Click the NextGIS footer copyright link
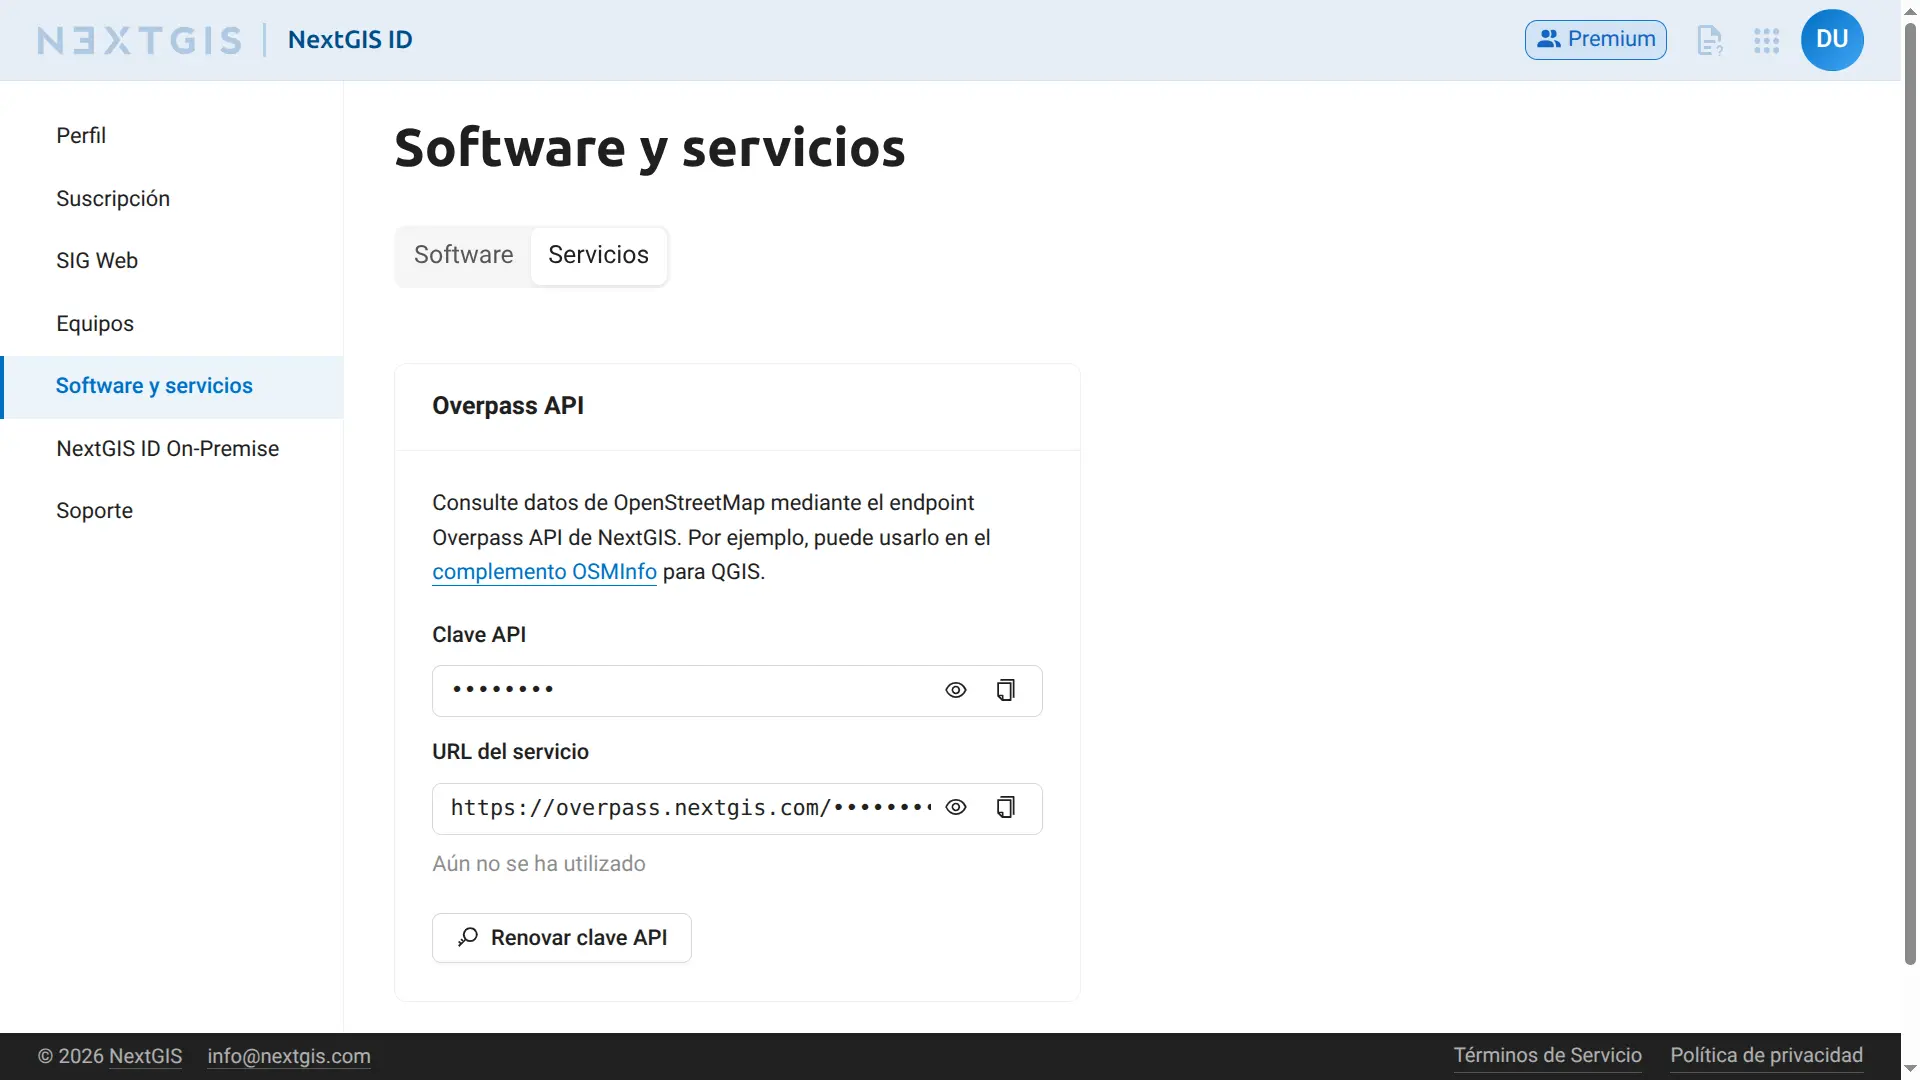This screenshot has height=1080, width=1920. point(145,1056)
